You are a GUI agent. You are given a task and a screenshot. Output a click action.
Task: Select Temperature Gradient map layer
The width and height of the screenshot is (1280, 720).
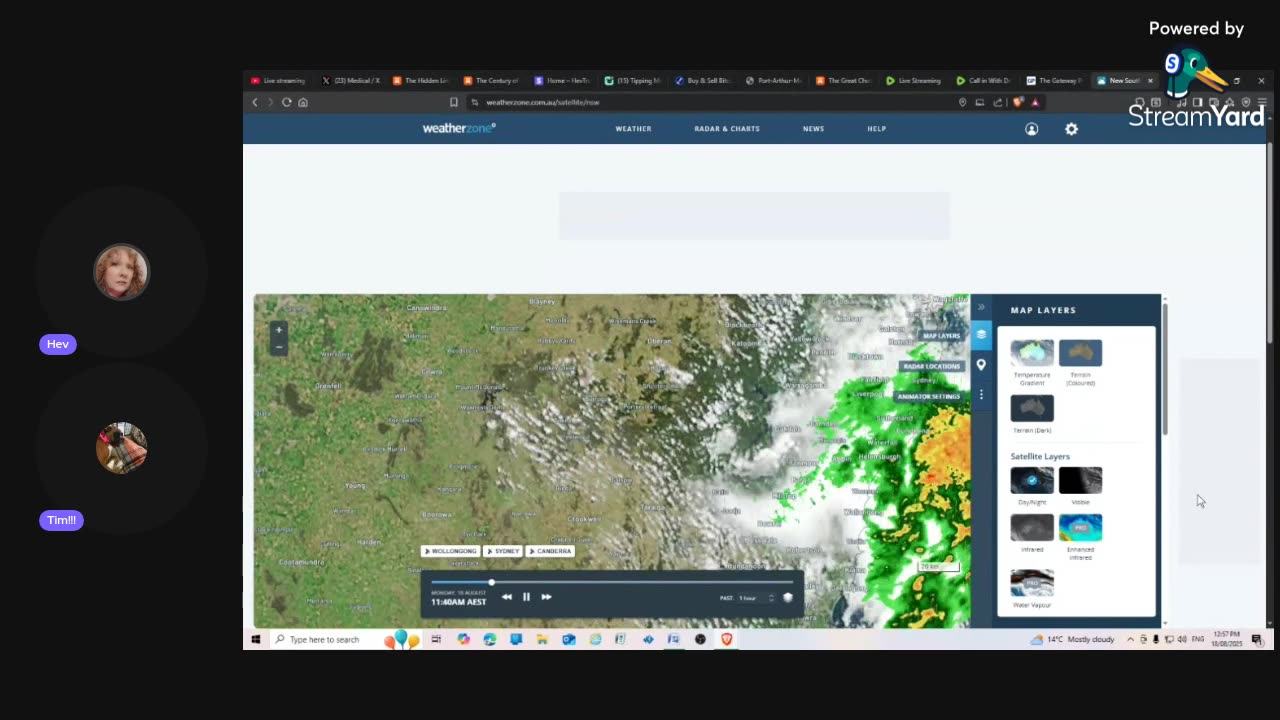[1032, 353]
